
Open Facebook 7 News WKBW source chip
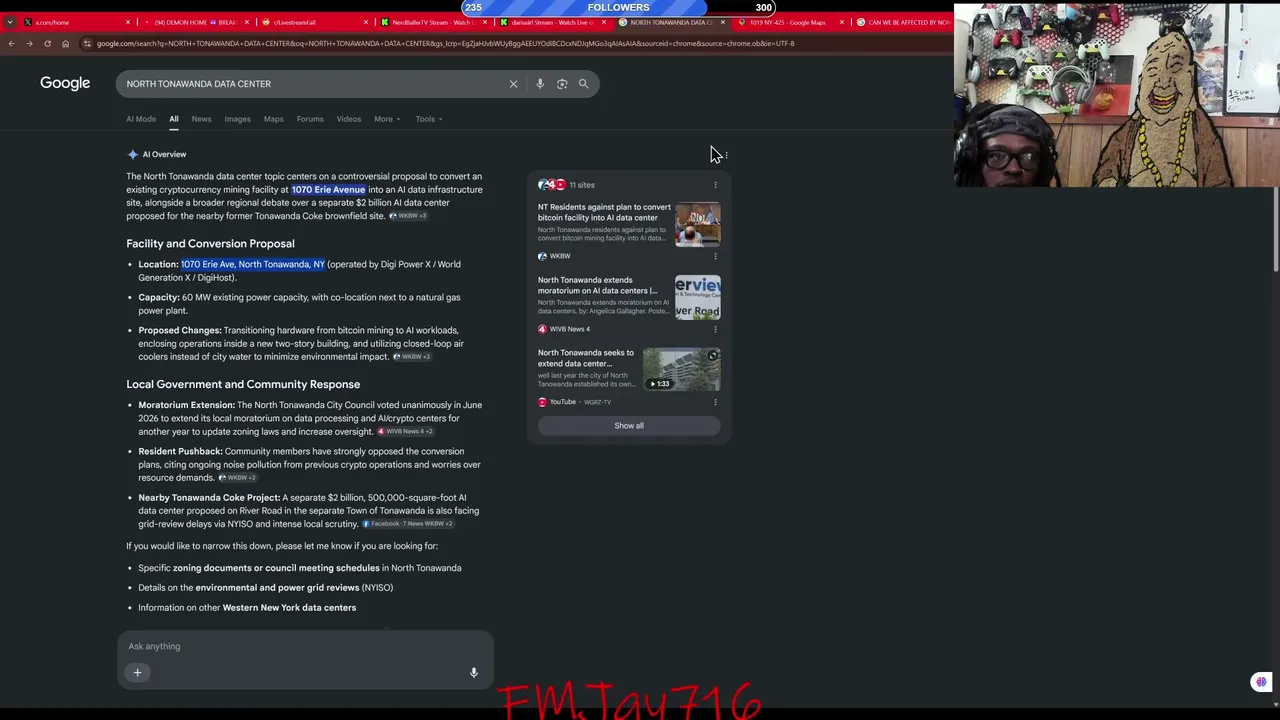[x=408, y=524]
